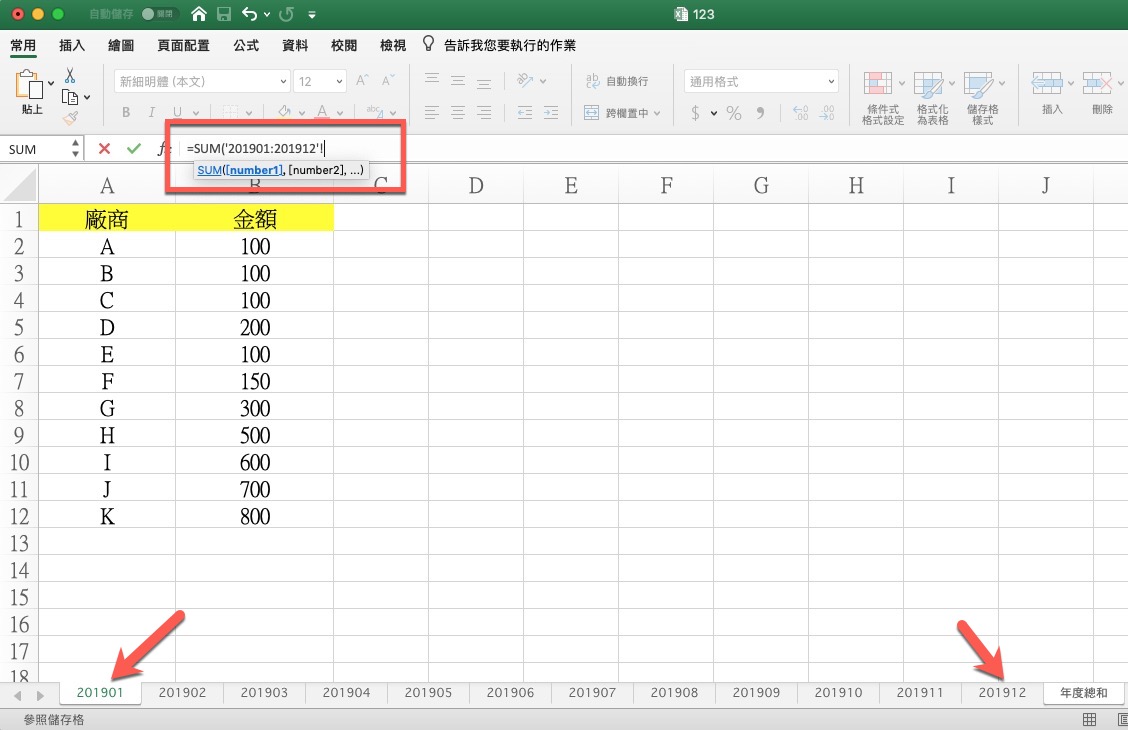This screenshot has width=1128, height=730.
Task: Cancel formula entry with red X
Action: [104, 149]
